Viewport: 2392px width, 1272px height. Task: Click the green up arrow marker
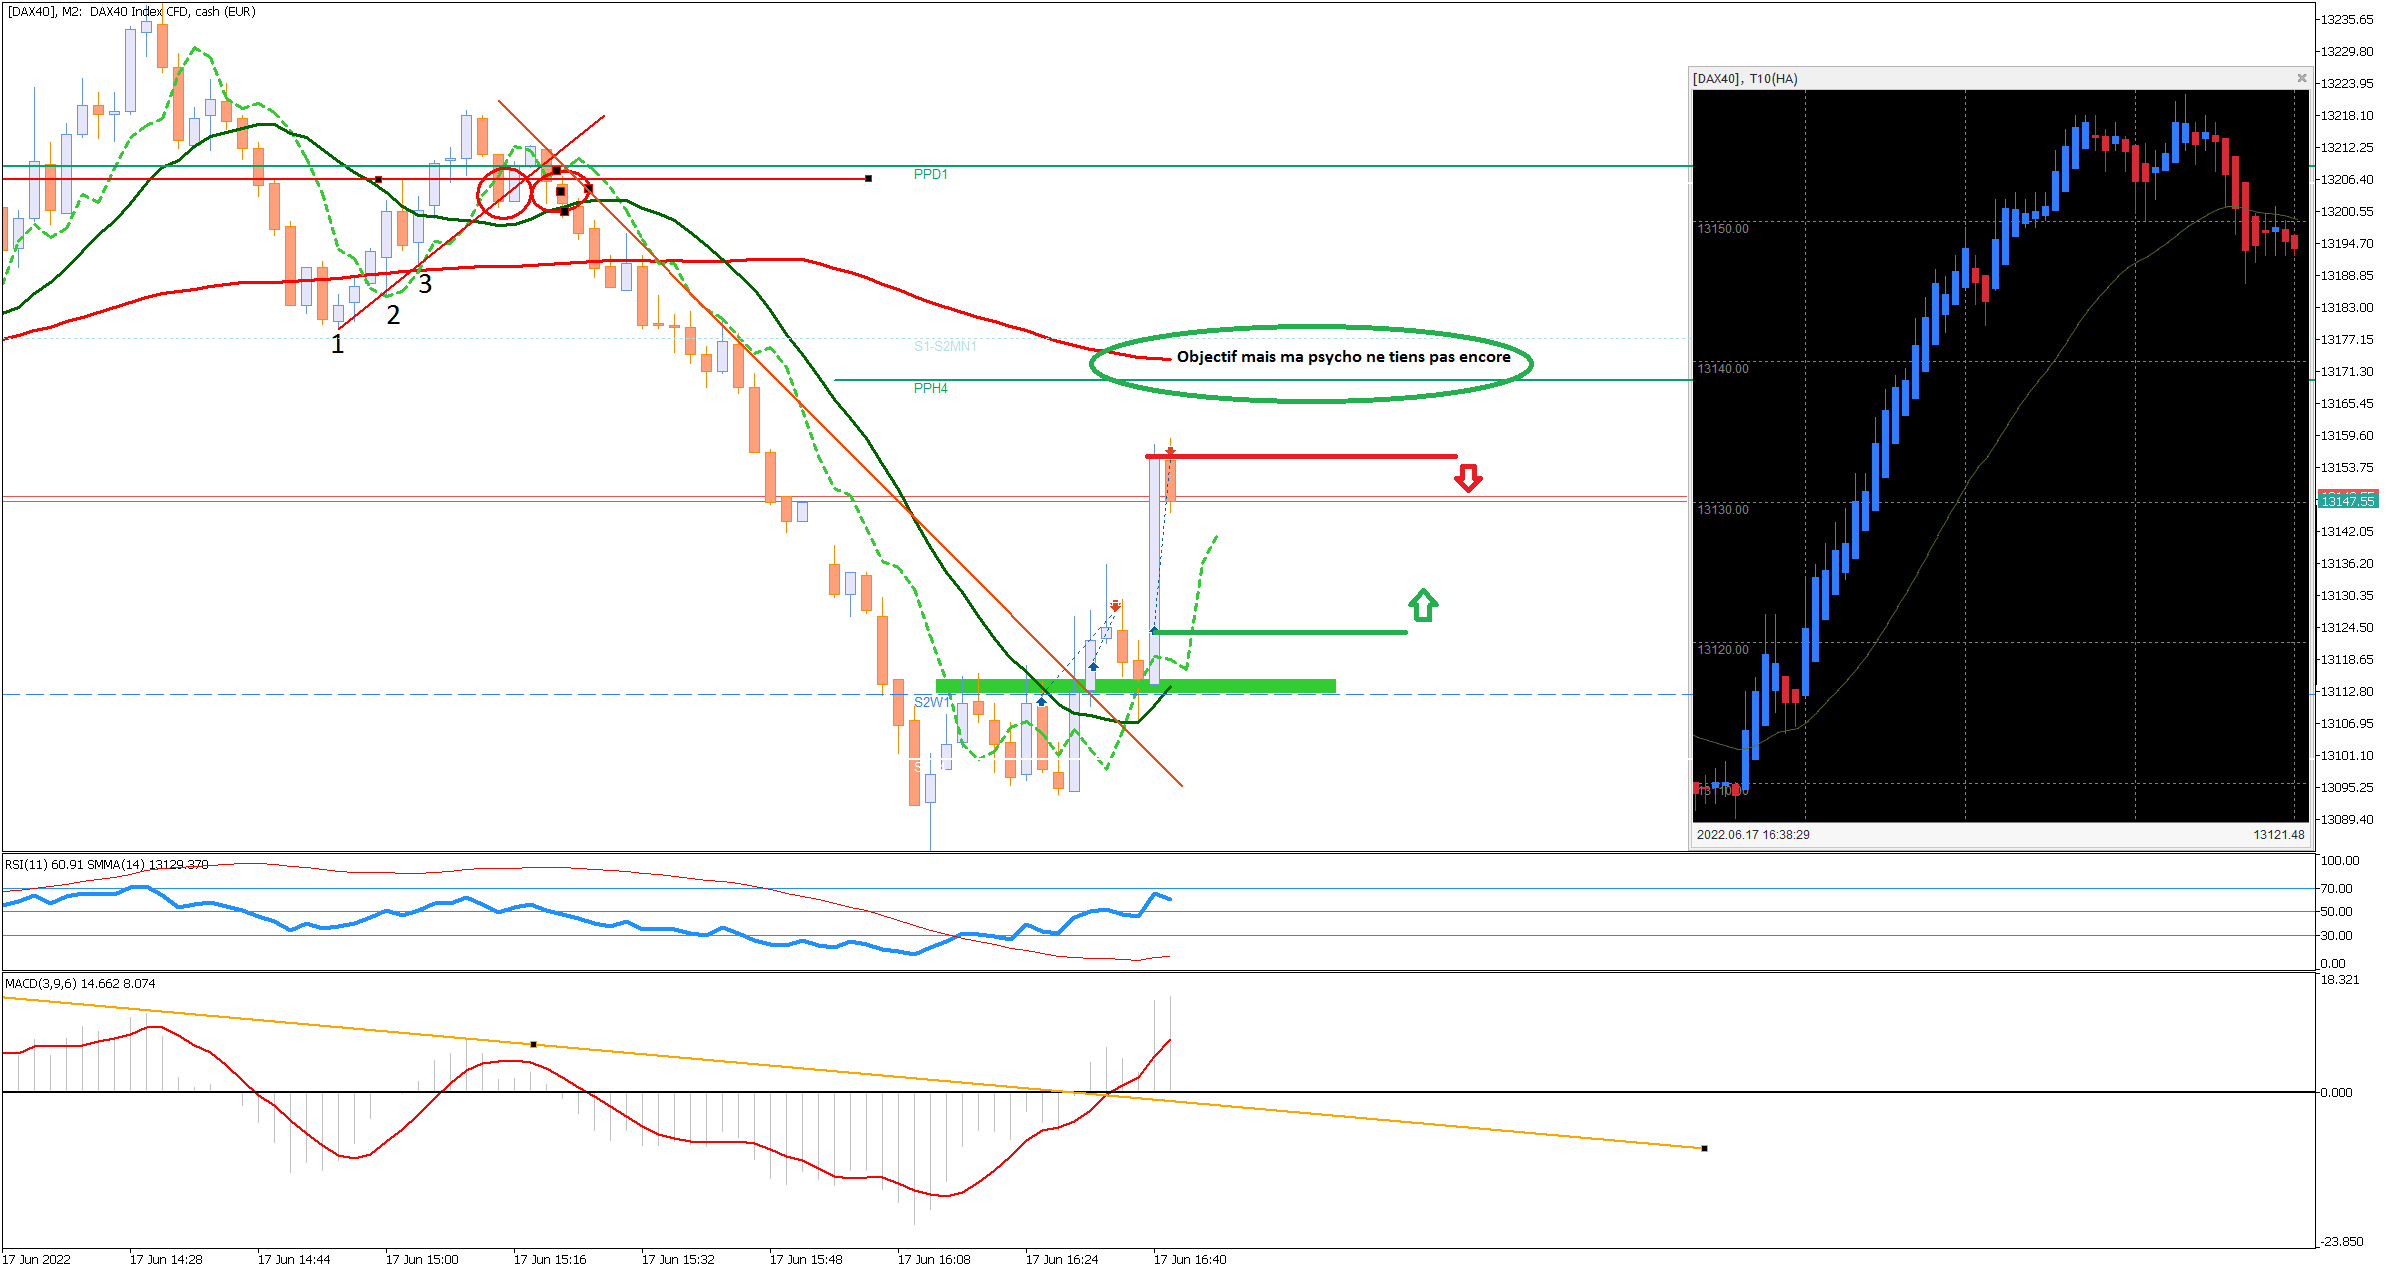pos(1423,605)
